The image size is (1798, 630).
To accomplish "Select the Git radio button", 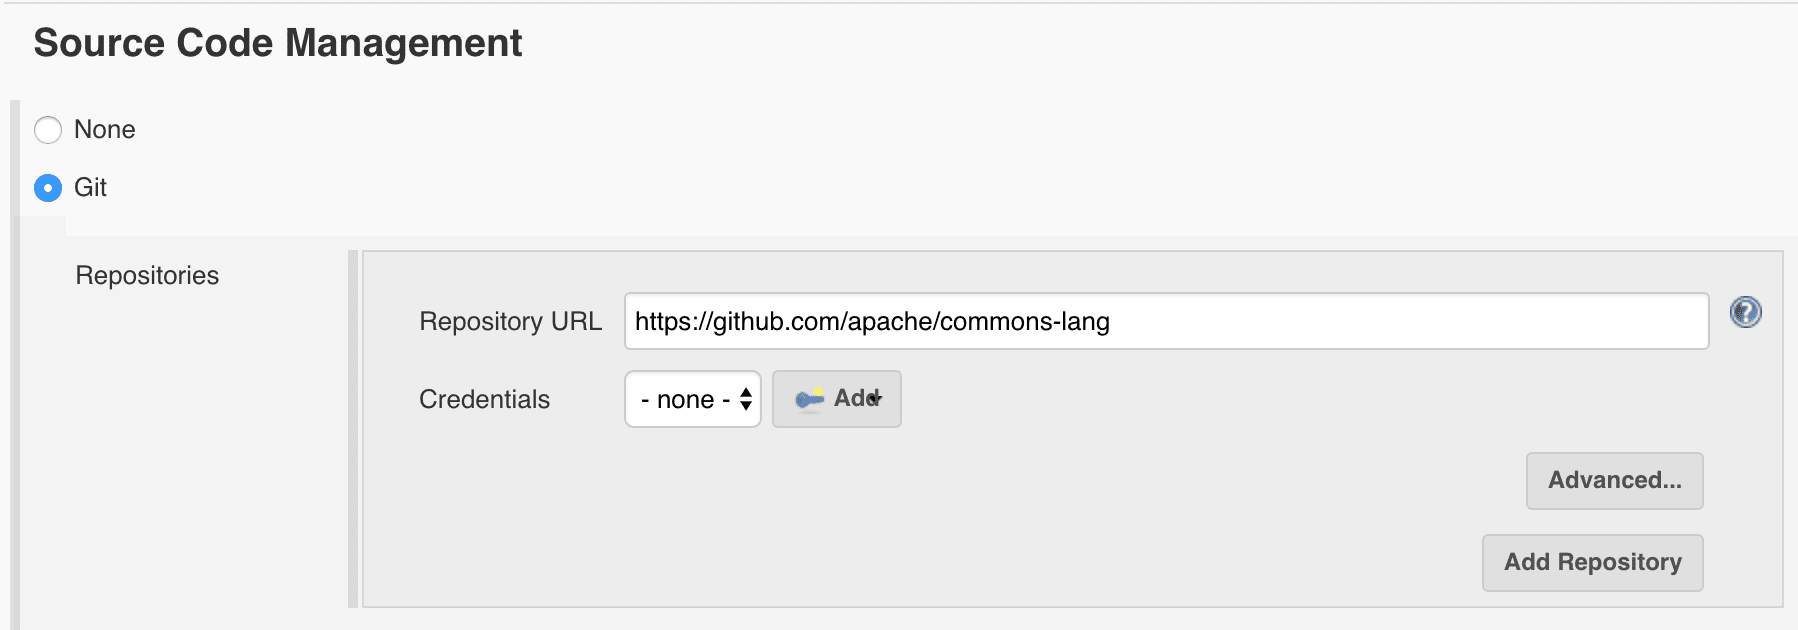I will [x=48, y=188].
